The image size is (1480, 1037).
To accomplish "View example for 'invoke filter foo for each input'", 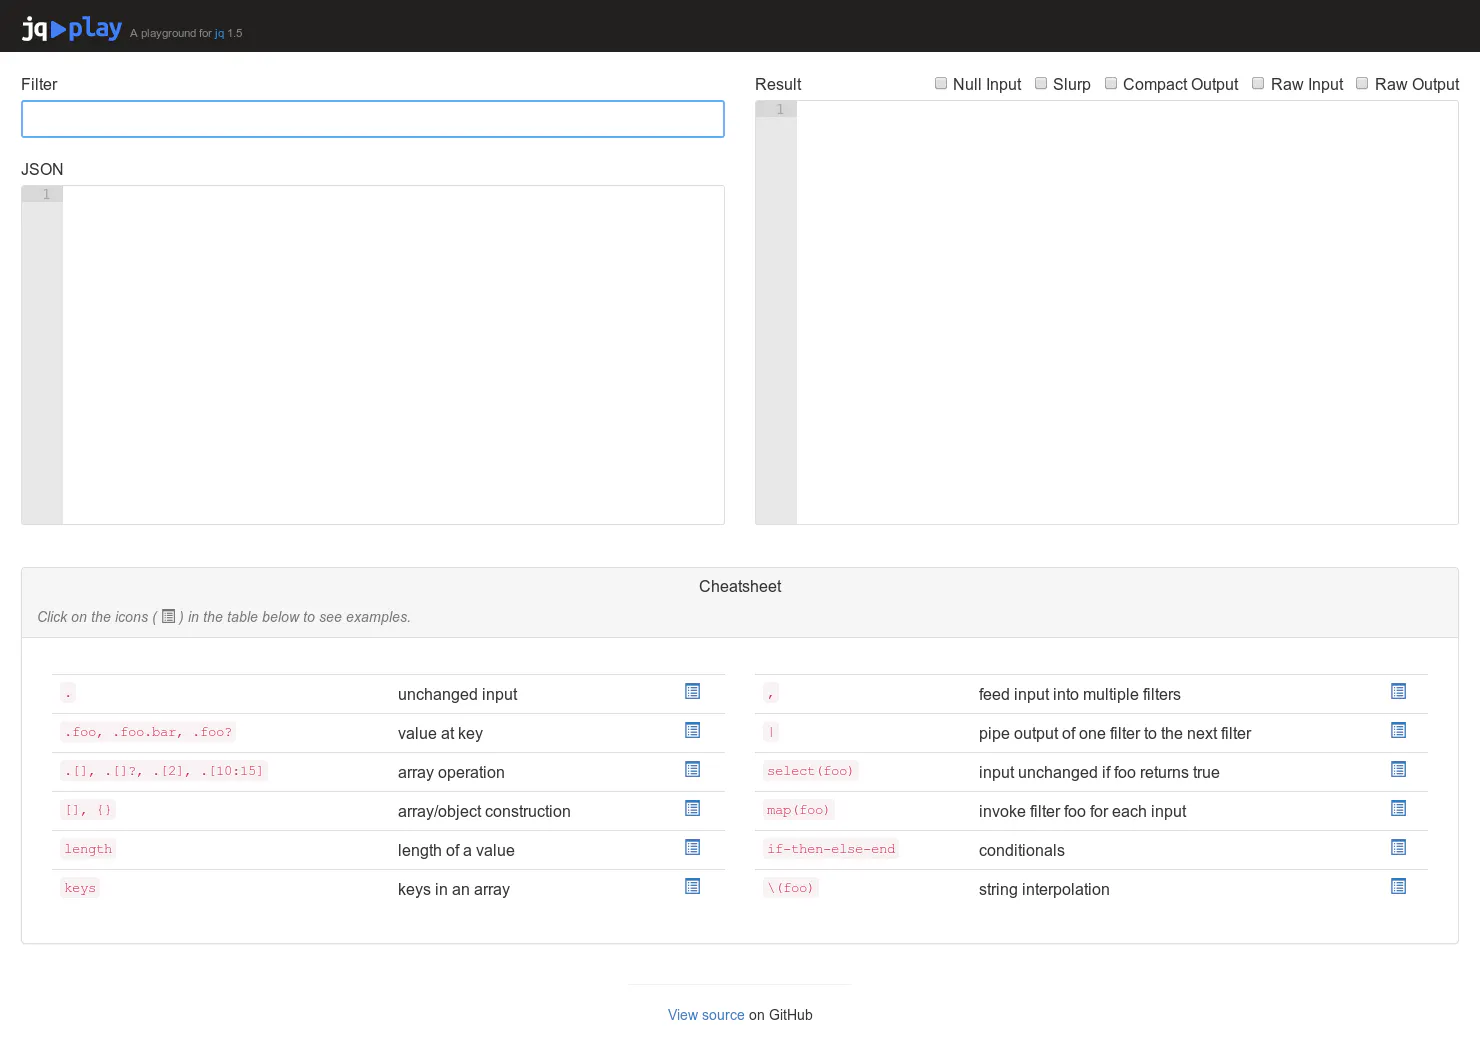I will click(1398, 808).
